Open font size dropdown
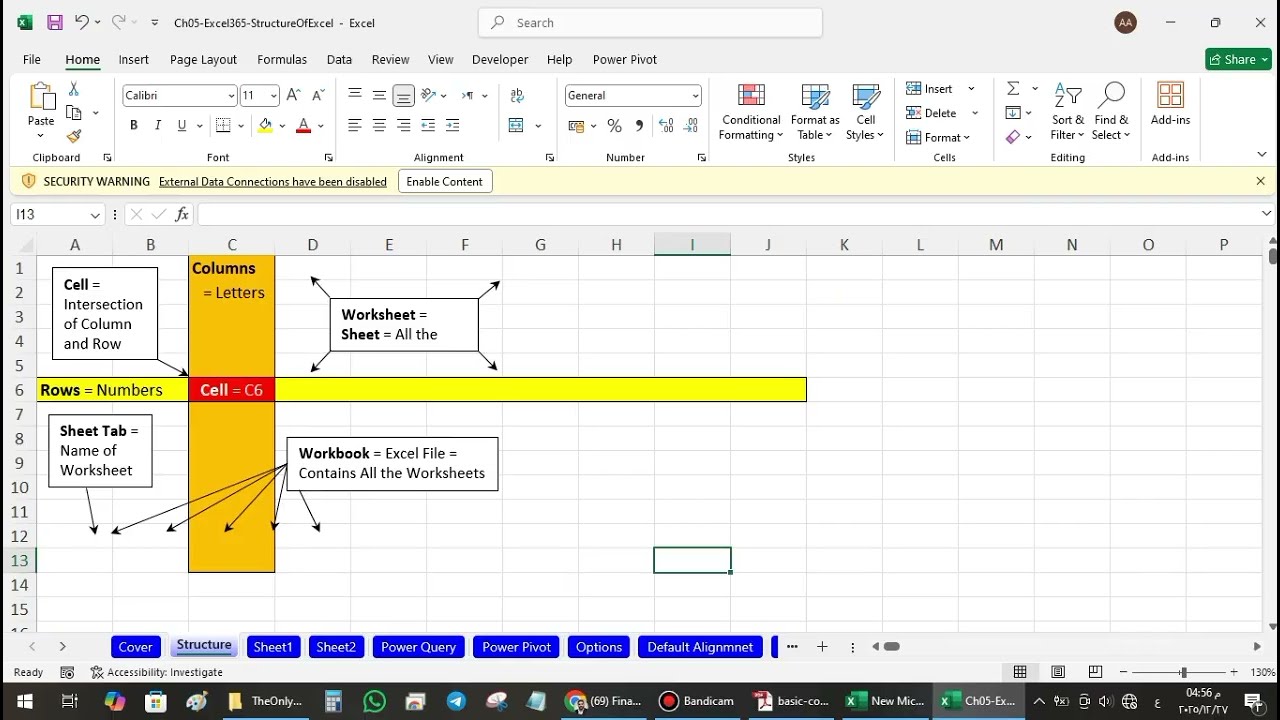 (x=274, y=96)
